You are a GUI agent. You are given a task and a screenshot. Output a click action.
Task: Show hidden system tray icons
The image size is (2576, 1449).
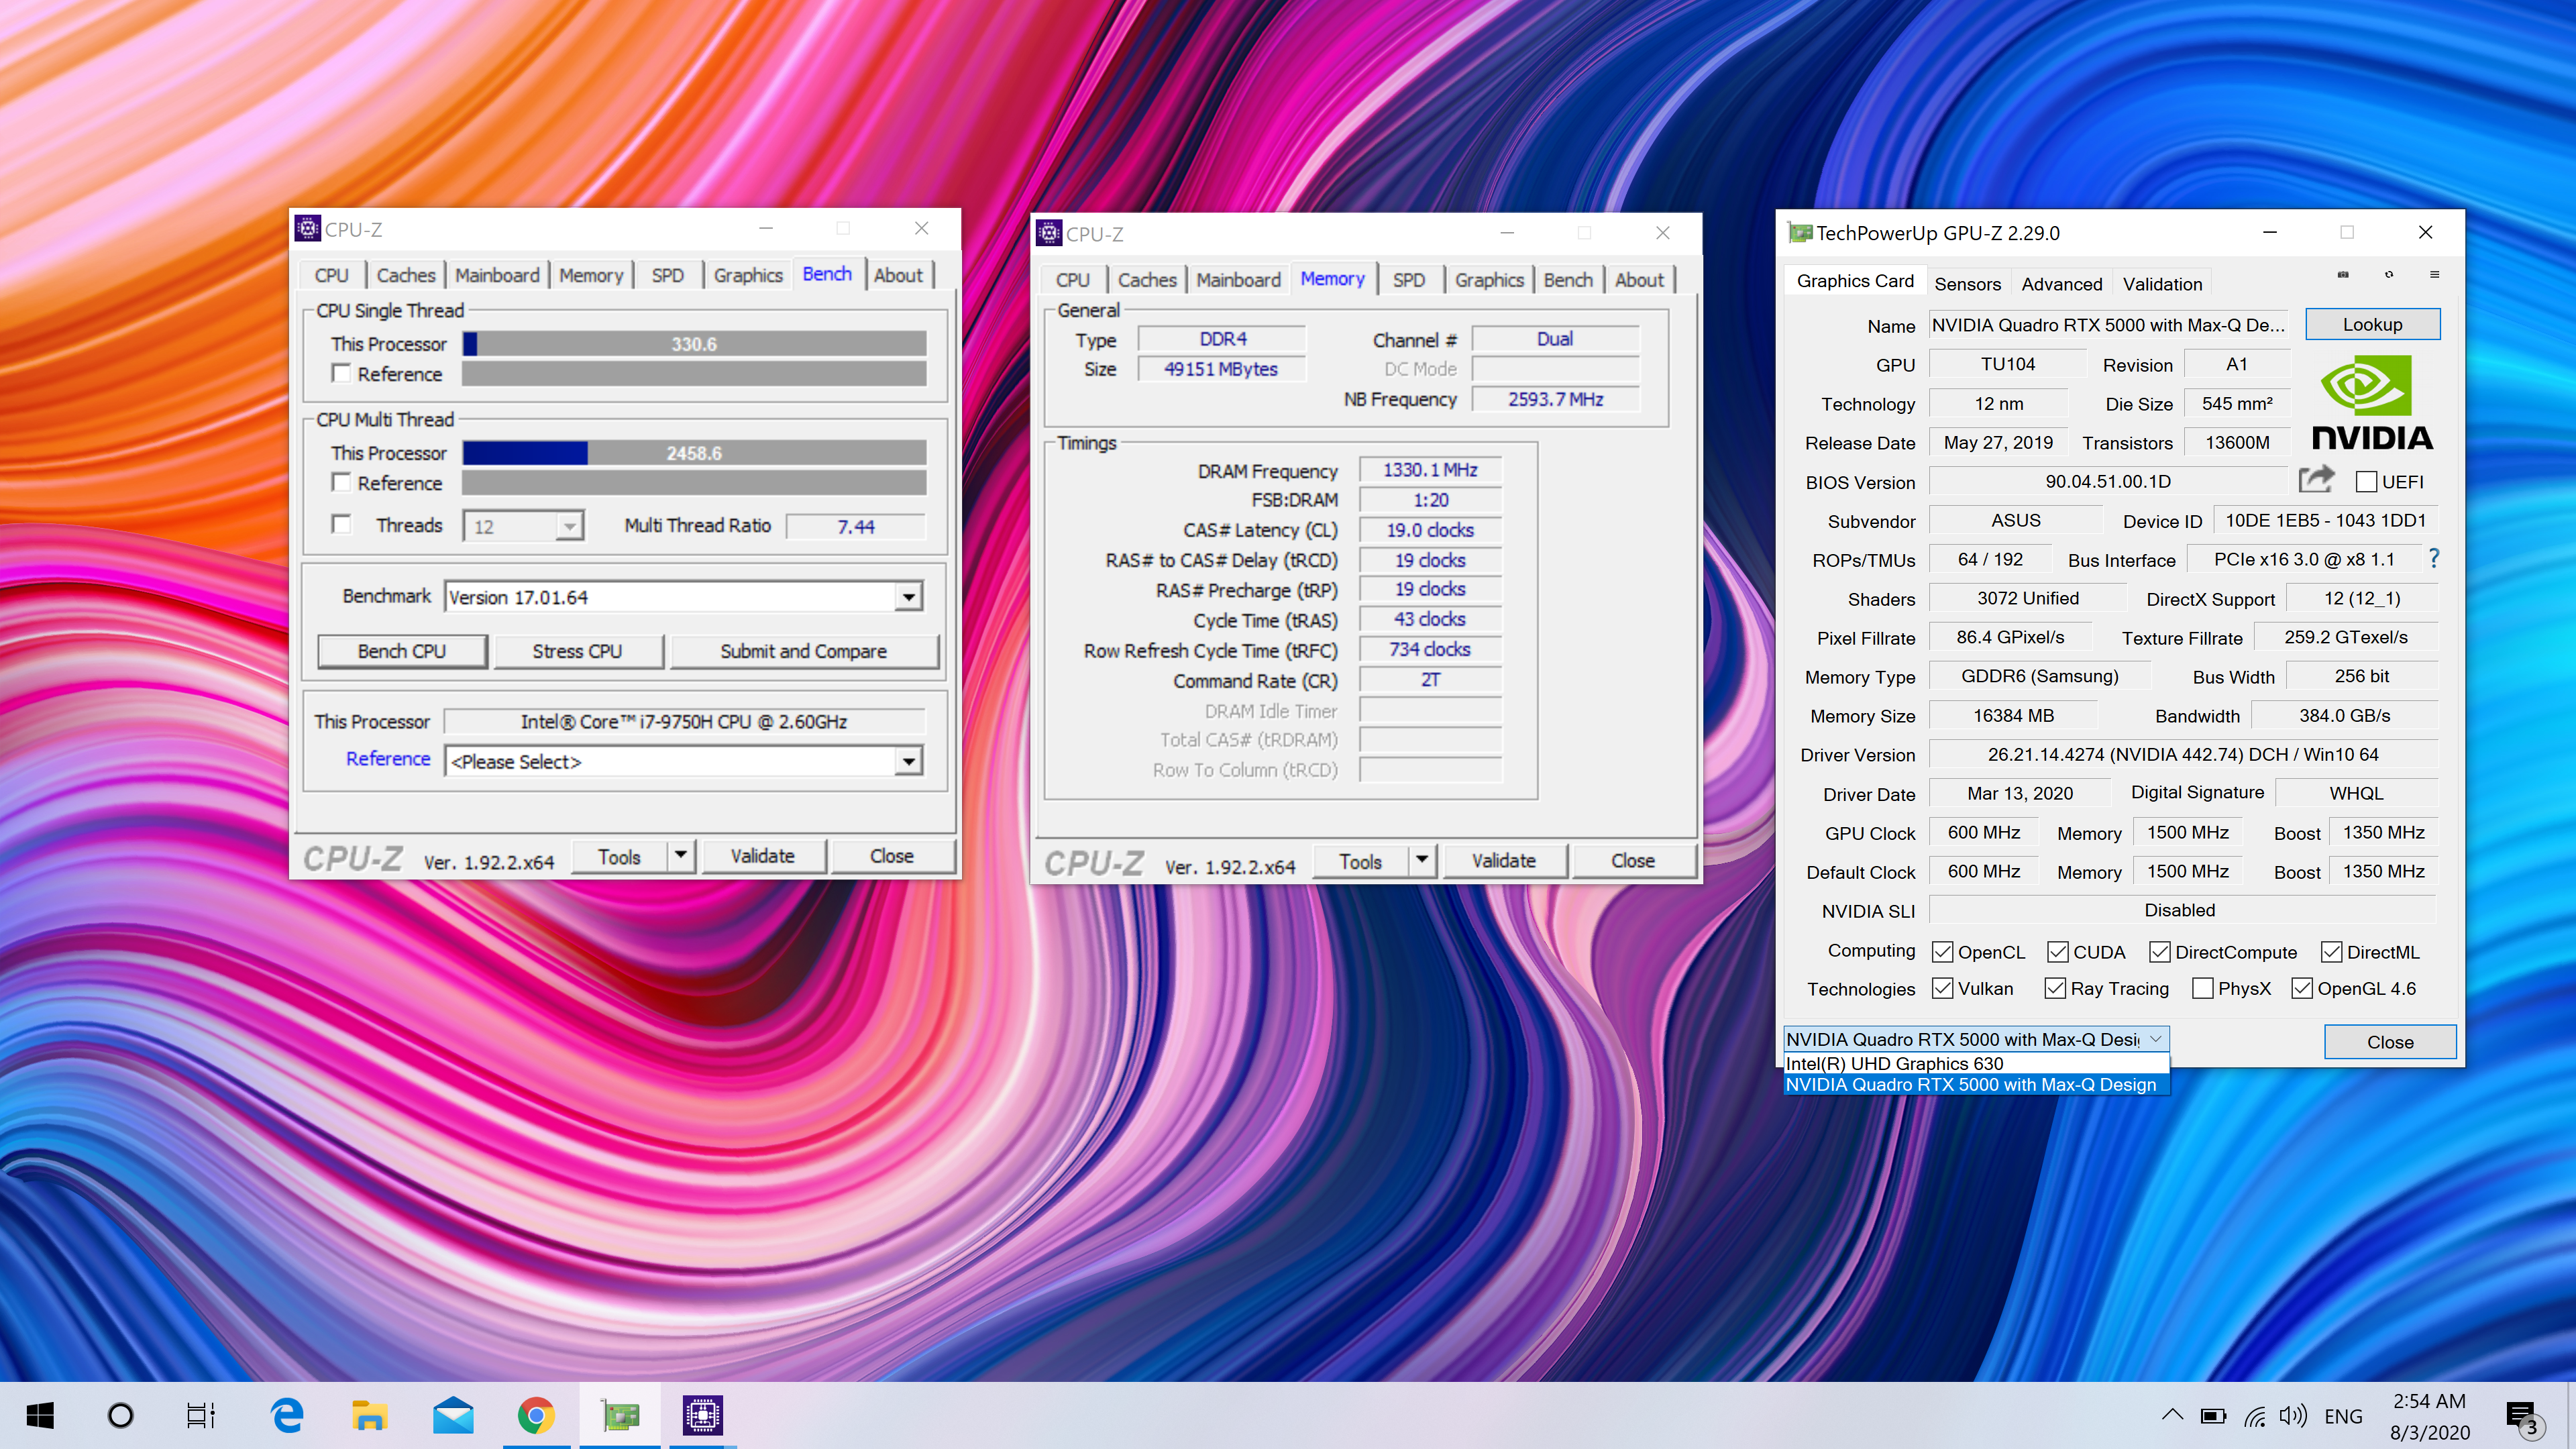click(2172, 1415)
